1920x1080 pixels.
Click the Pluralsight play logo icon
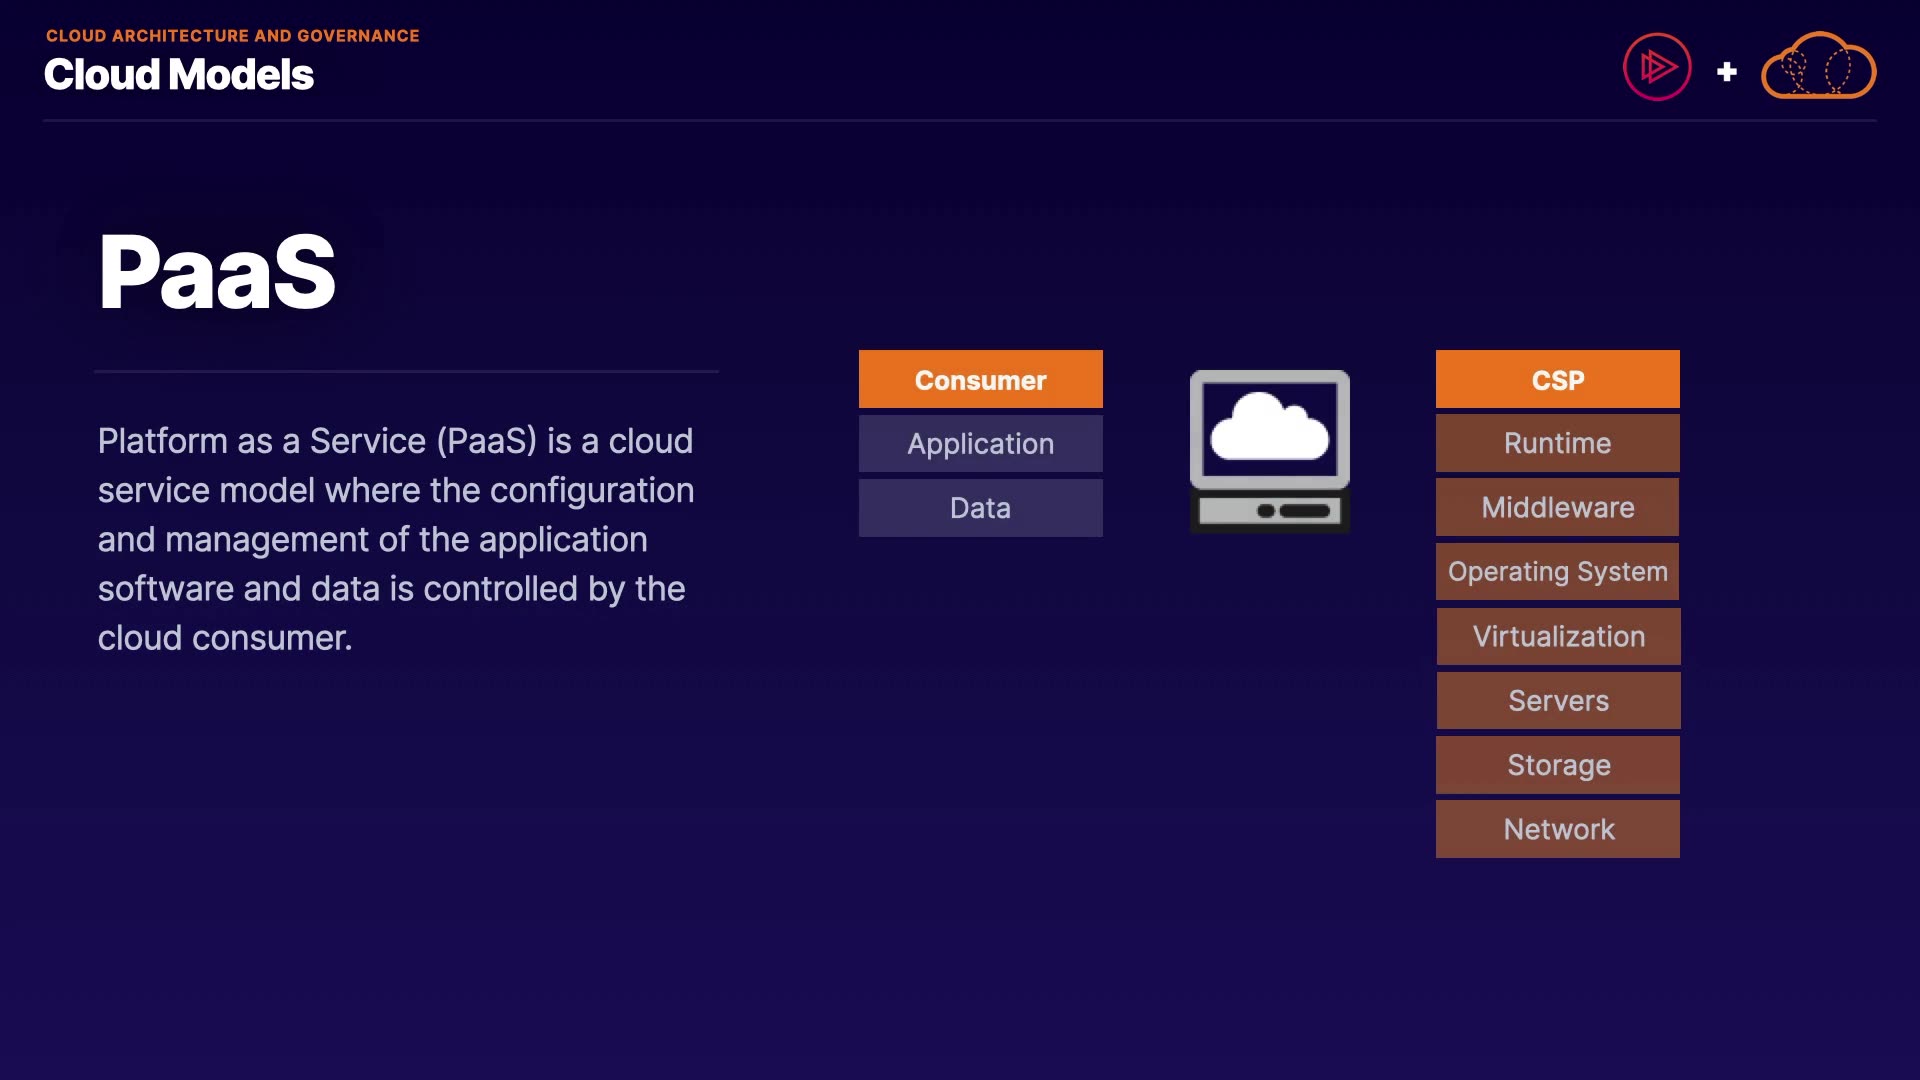point(1657,68)
